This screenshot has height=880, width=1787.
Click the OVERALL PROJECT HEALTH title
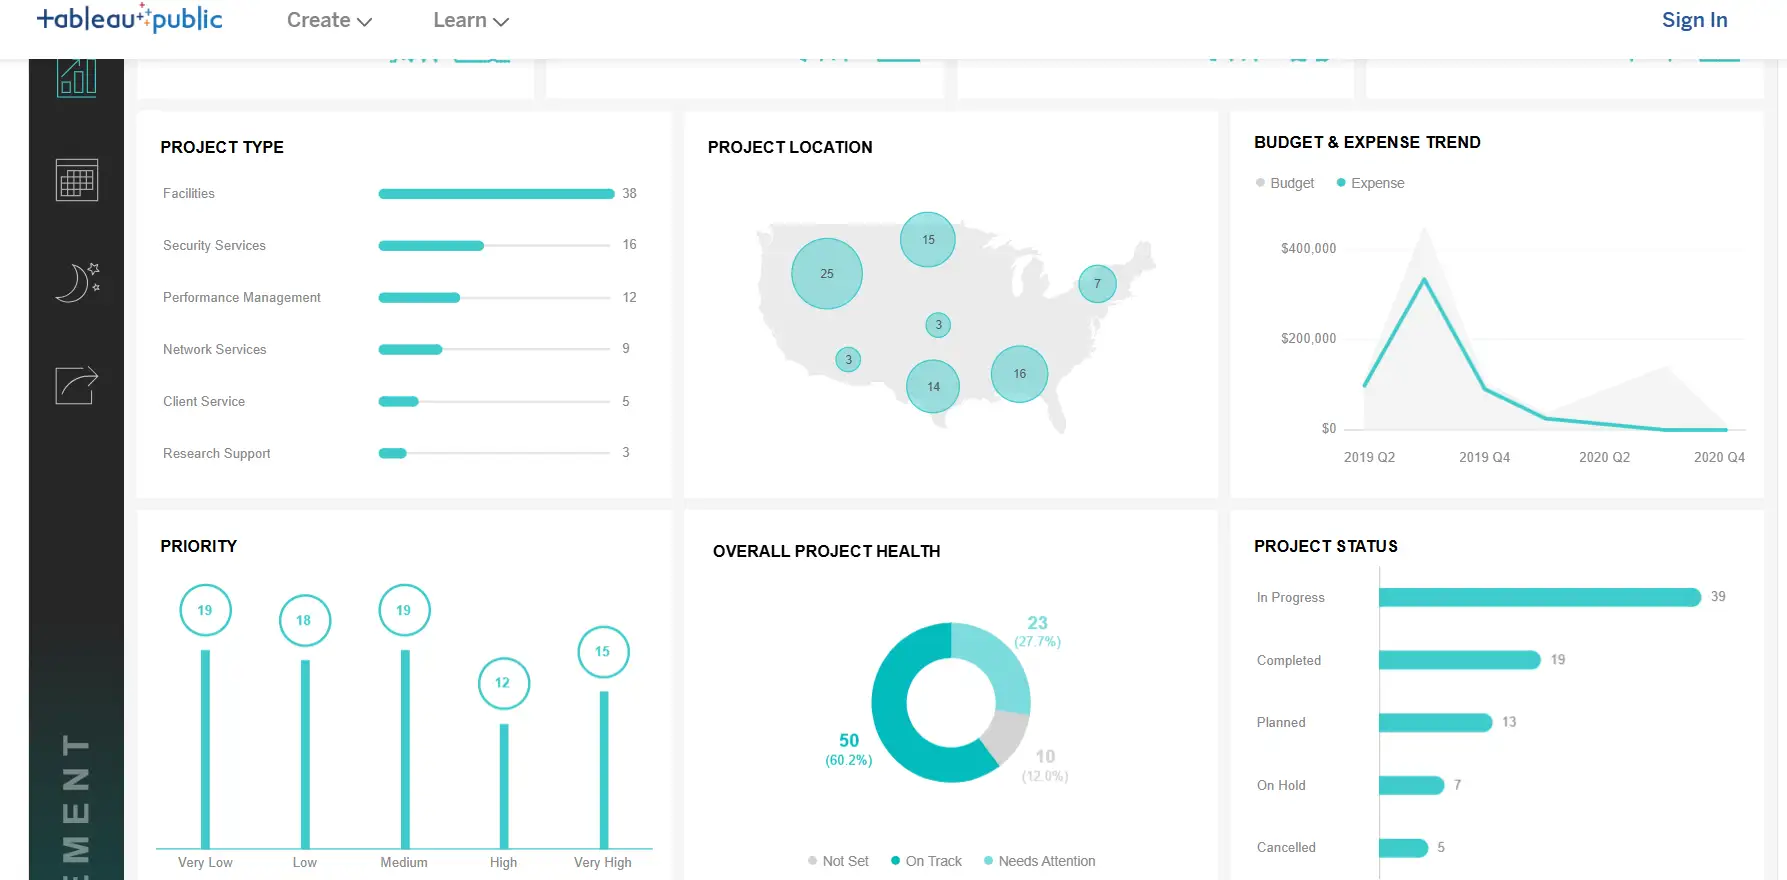tap(826, 551)
